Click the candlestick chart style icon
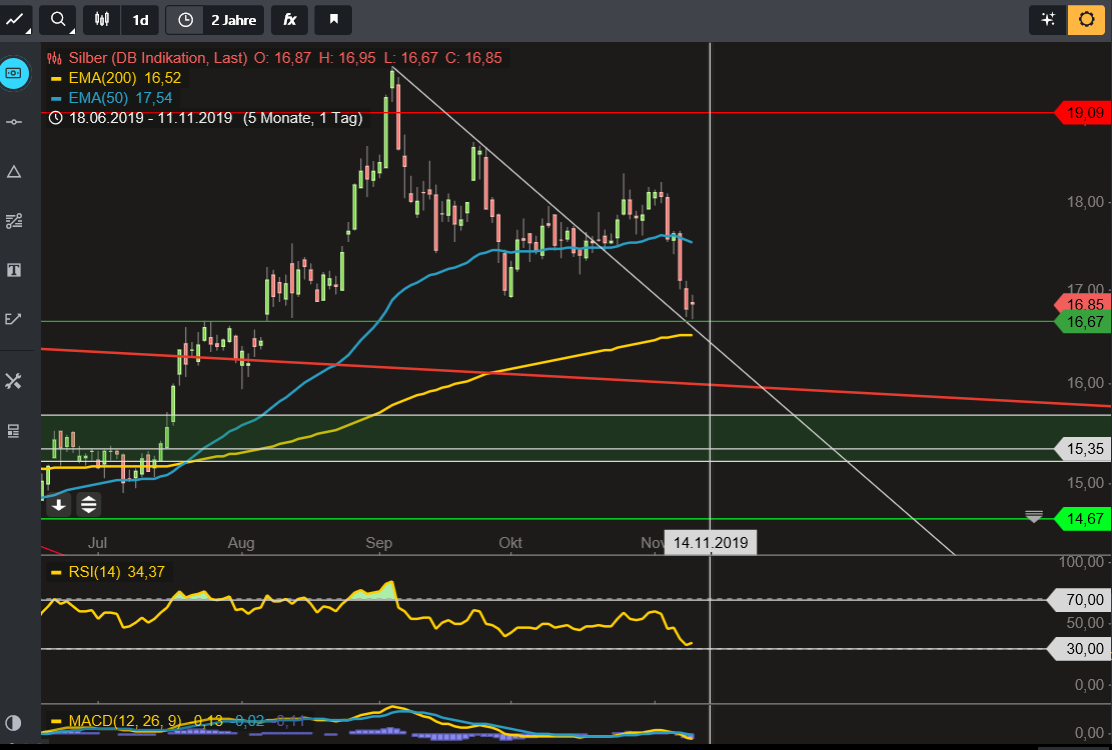The height and width of the screenshot is (750, 1112). coord(101,19)
